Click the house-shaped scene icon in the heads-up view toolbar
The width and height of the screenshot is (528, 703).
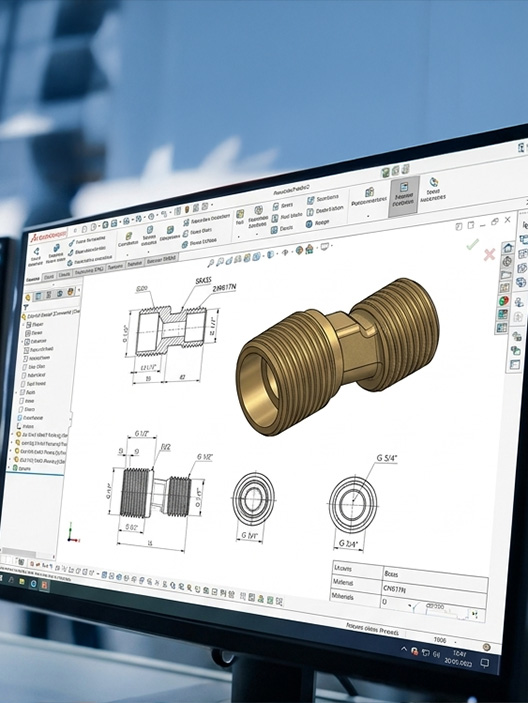point(309,249)
